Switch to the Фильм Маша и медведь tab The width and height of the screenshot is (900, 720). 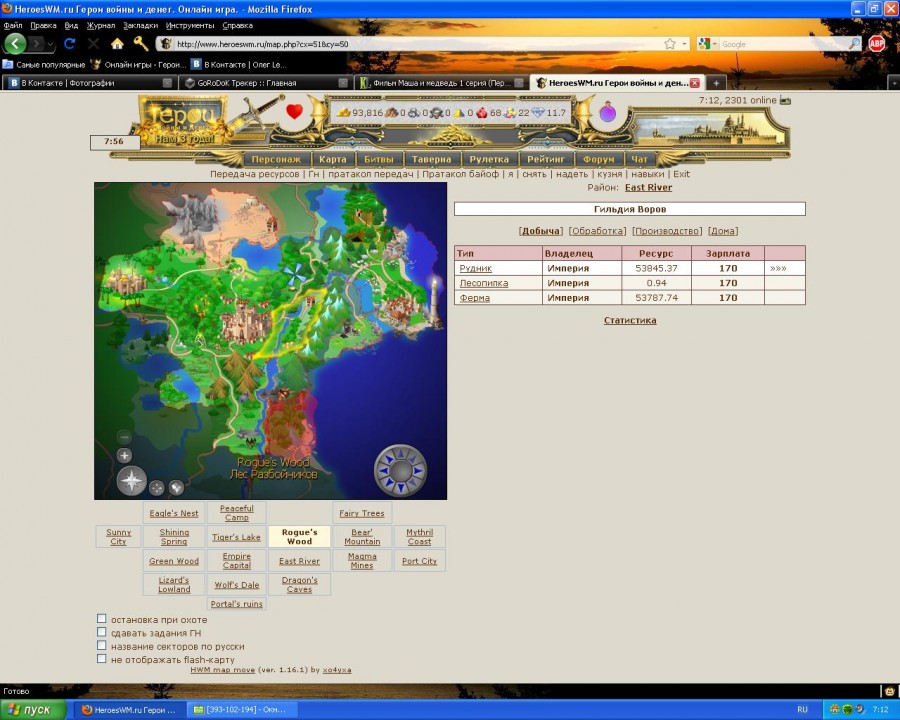click(x=441, y=83)
